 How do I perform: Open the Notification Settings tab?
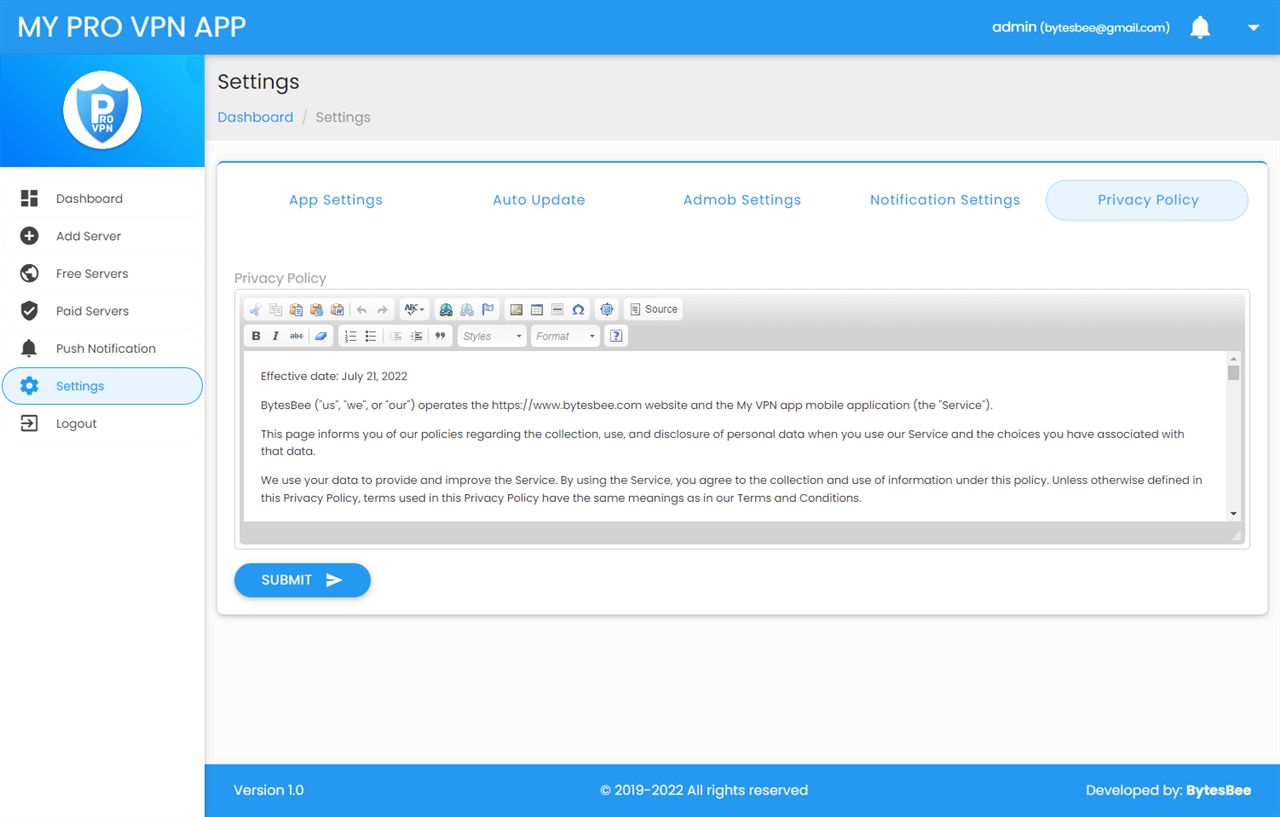coord(945,200)
